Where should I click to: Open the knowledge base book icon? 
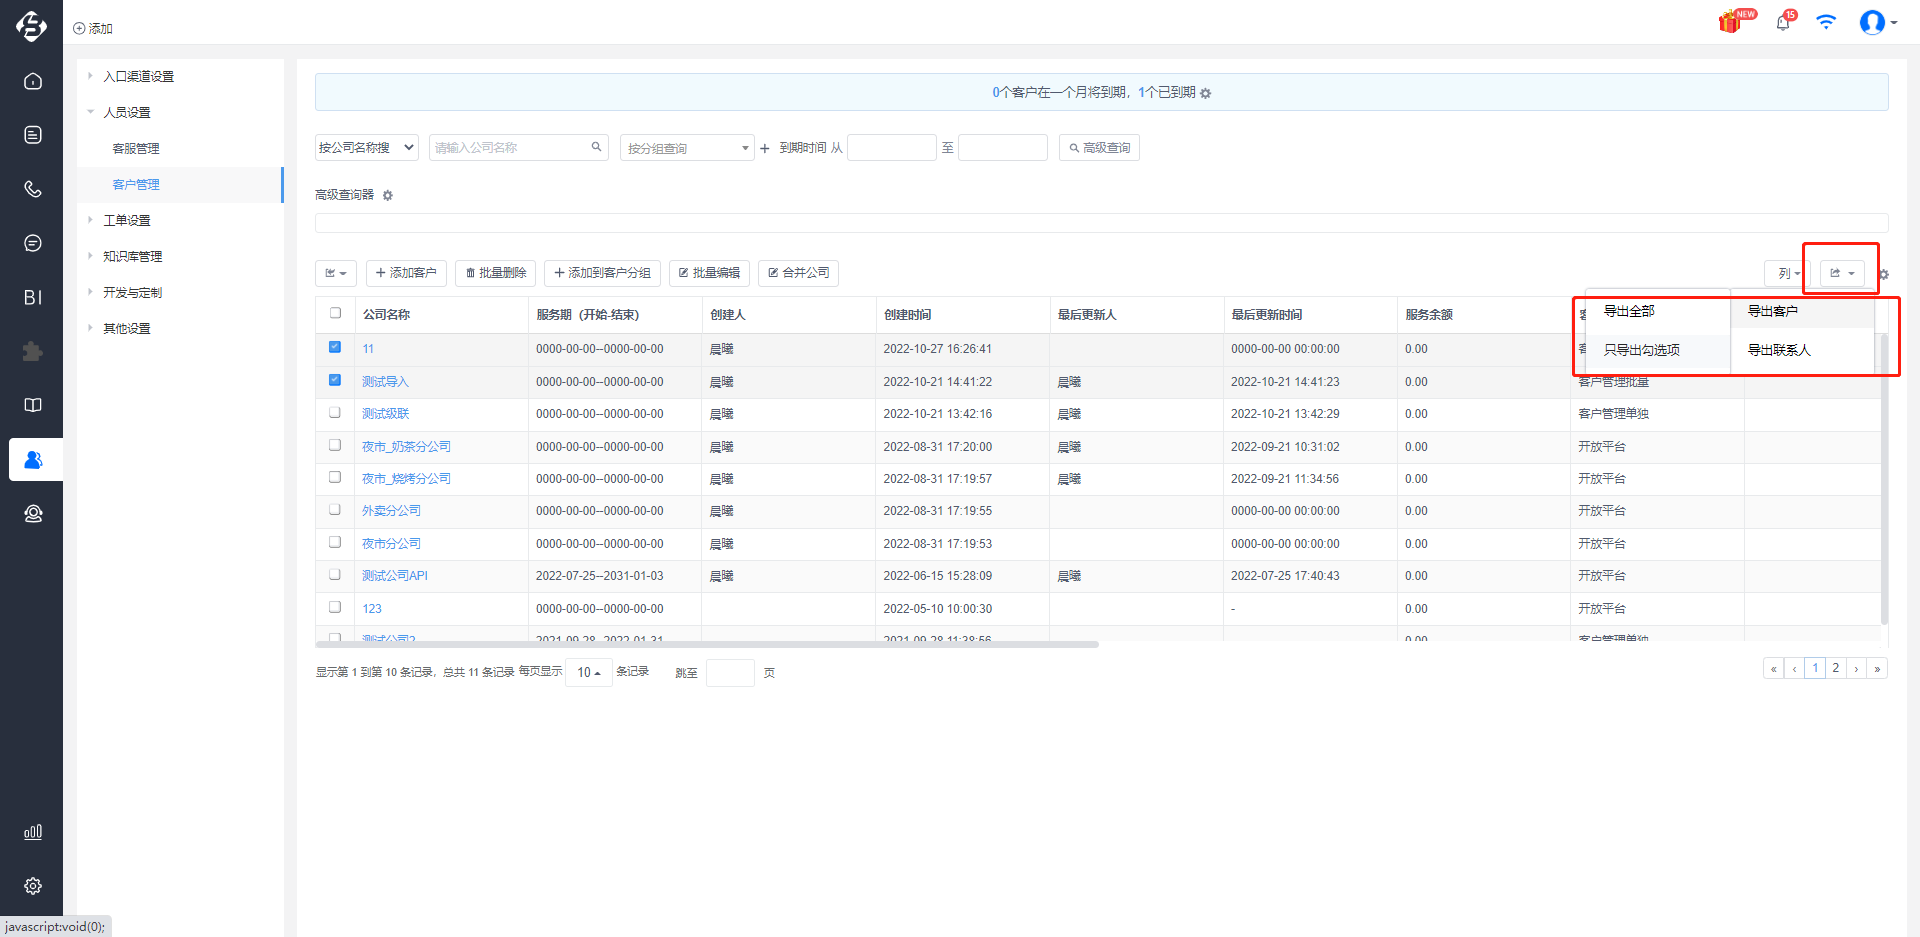pos(33,405)
